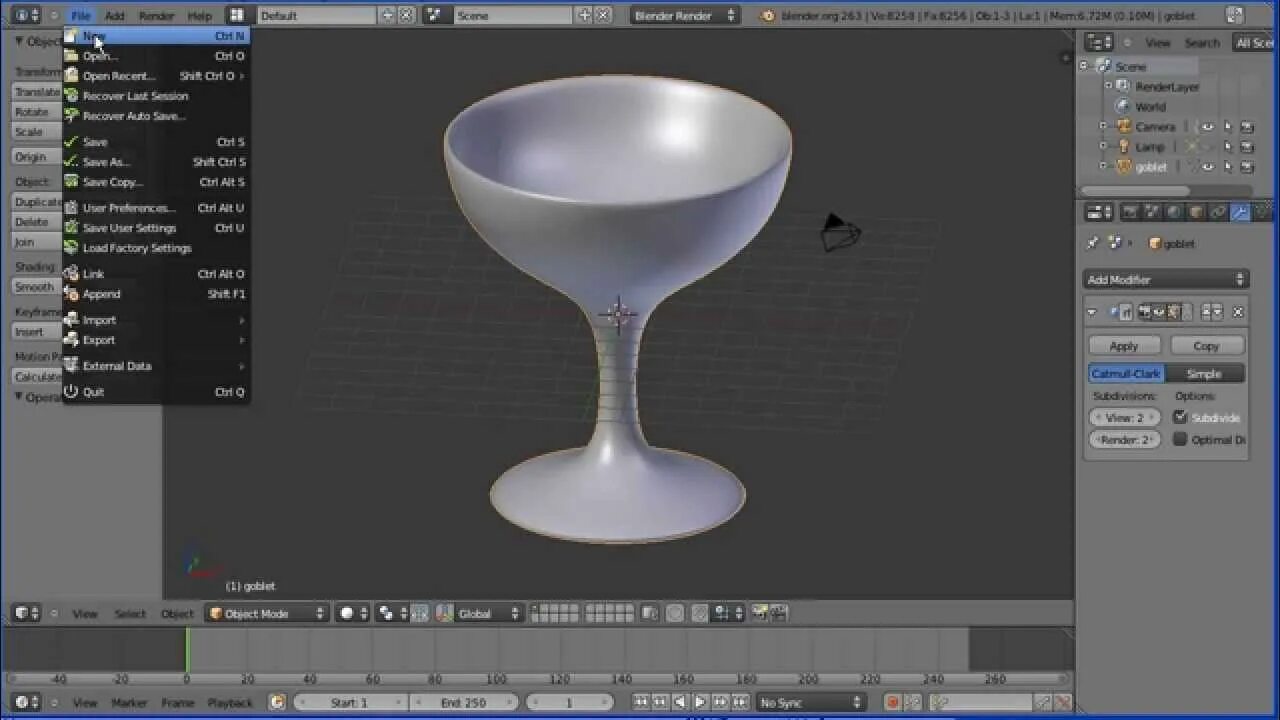Click the timeline record button icon

(x=892, y=703)
